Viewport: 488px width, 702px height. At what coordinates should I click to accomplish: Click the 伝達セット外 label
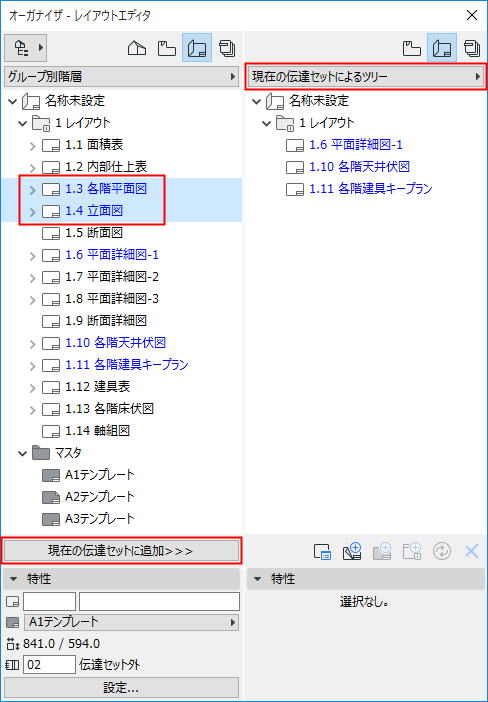point(110,665)
